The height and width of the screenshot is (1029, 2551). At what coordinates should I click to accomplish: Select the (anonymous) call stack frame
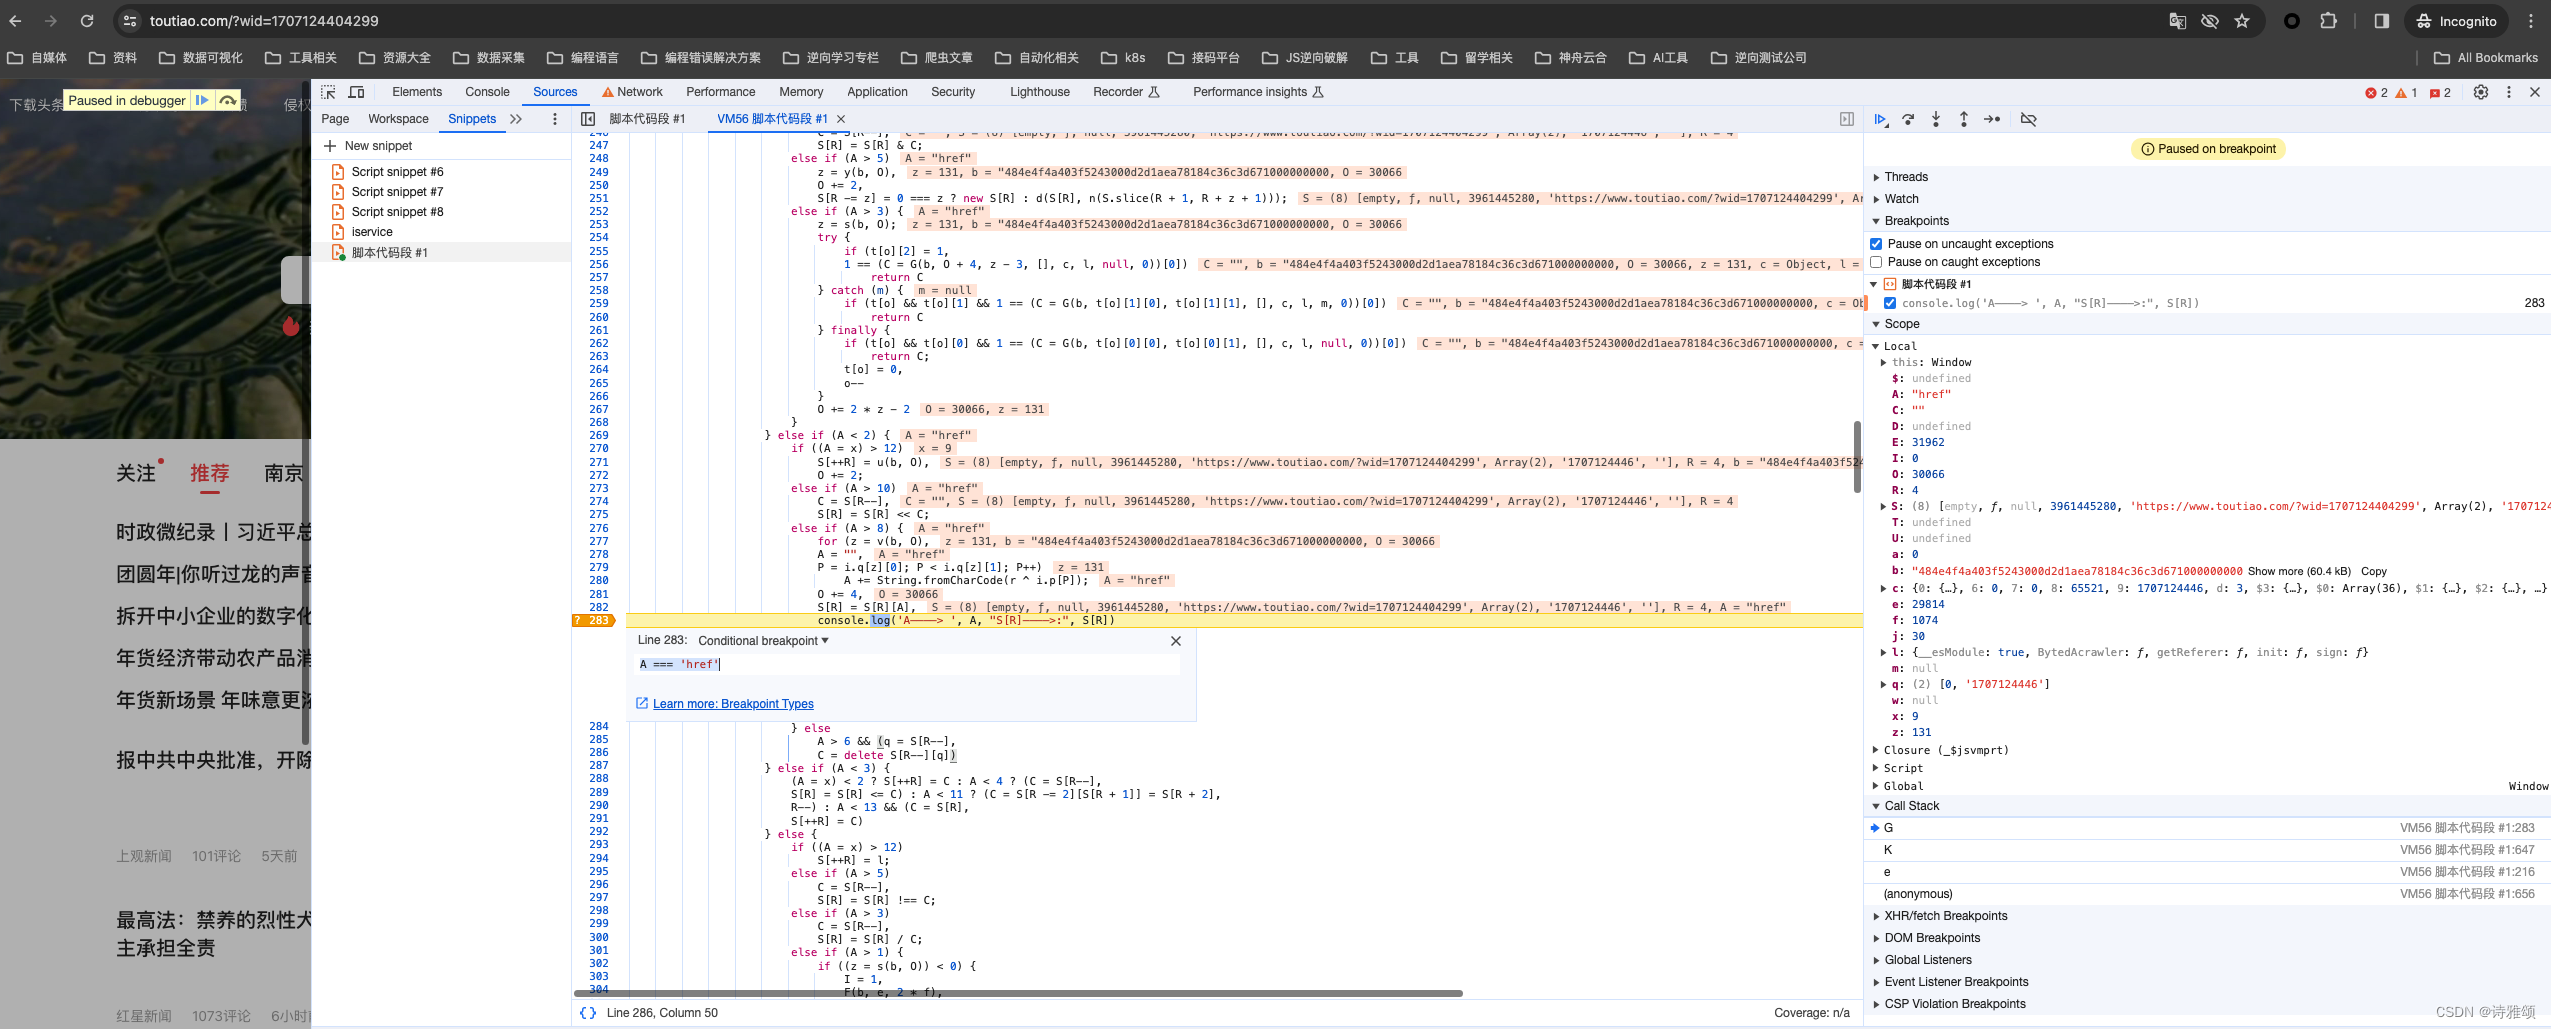(2209, 894)
